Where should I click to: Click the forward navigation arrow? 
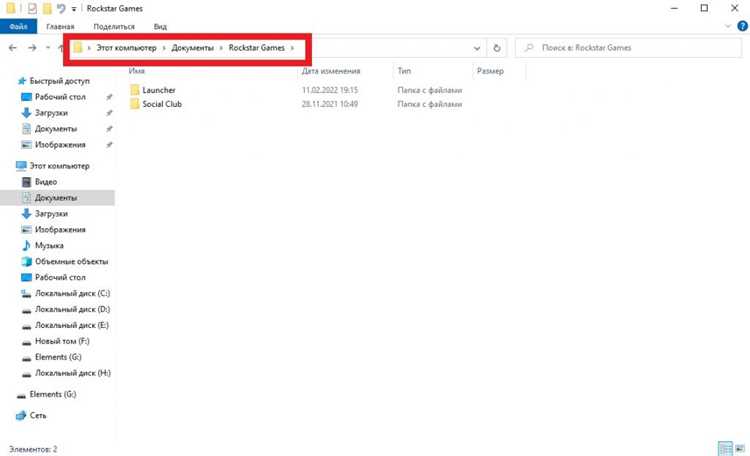(32, 48)
